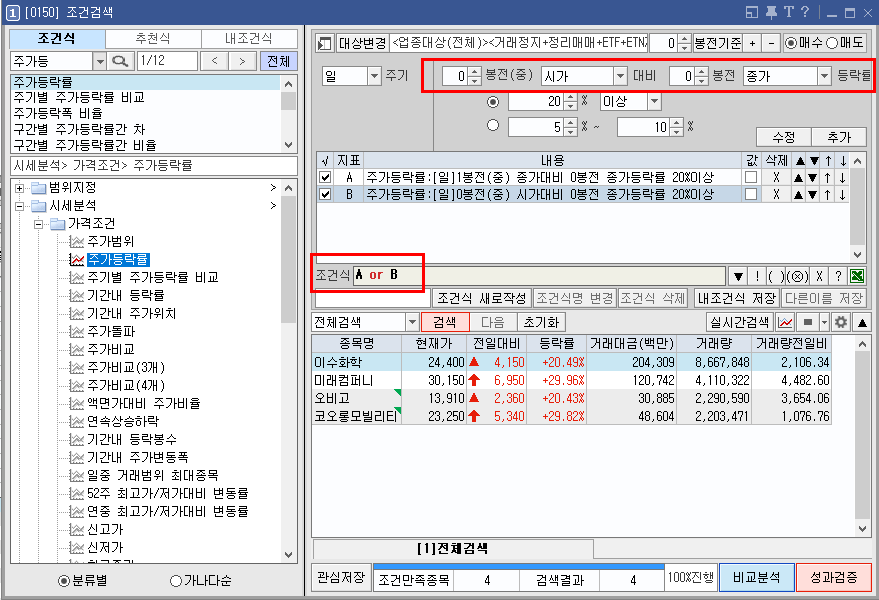This screenshot has width=879, height=600.
Task: Select the 매도 radio button
Action: [832, 43]
